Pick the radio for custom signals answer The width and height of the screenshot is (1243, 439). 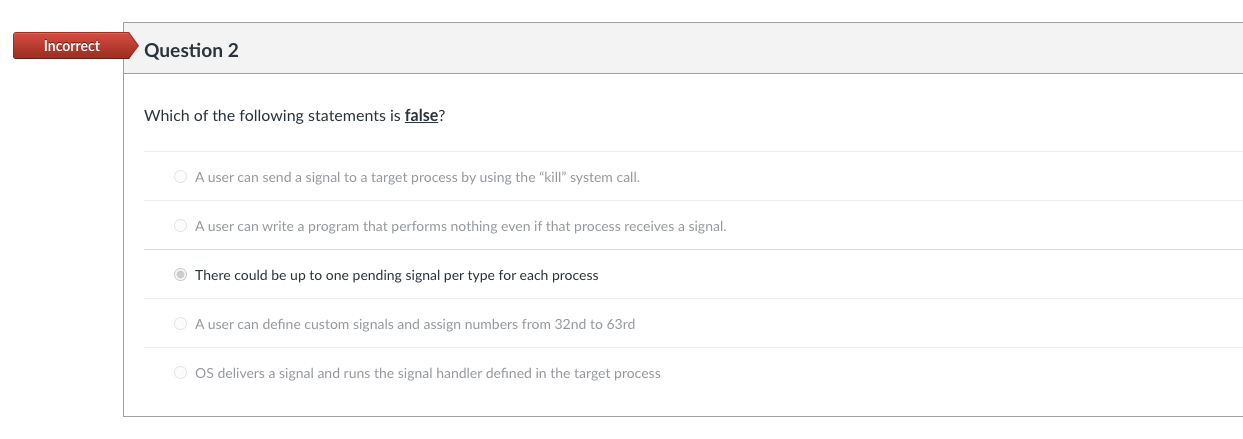180,324
